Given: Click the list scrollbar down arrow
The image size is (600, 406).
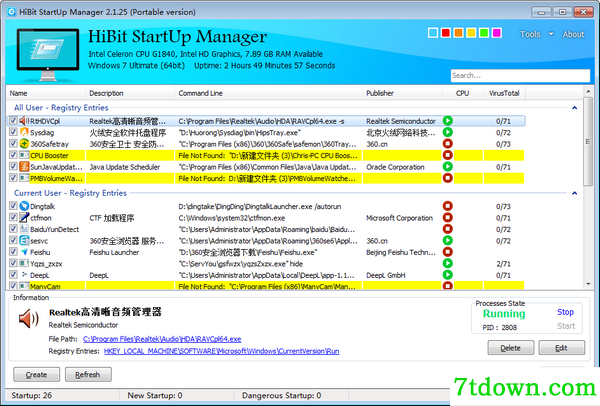Looking at the screenshot, I should click(588, 284).
